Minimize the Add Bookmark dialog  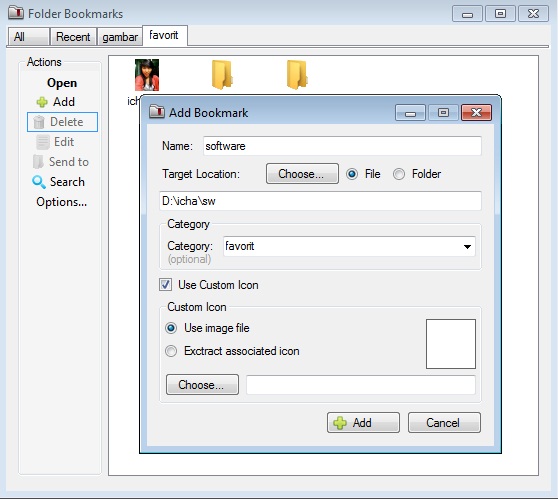pyautogui.click(x=410, y=112)
